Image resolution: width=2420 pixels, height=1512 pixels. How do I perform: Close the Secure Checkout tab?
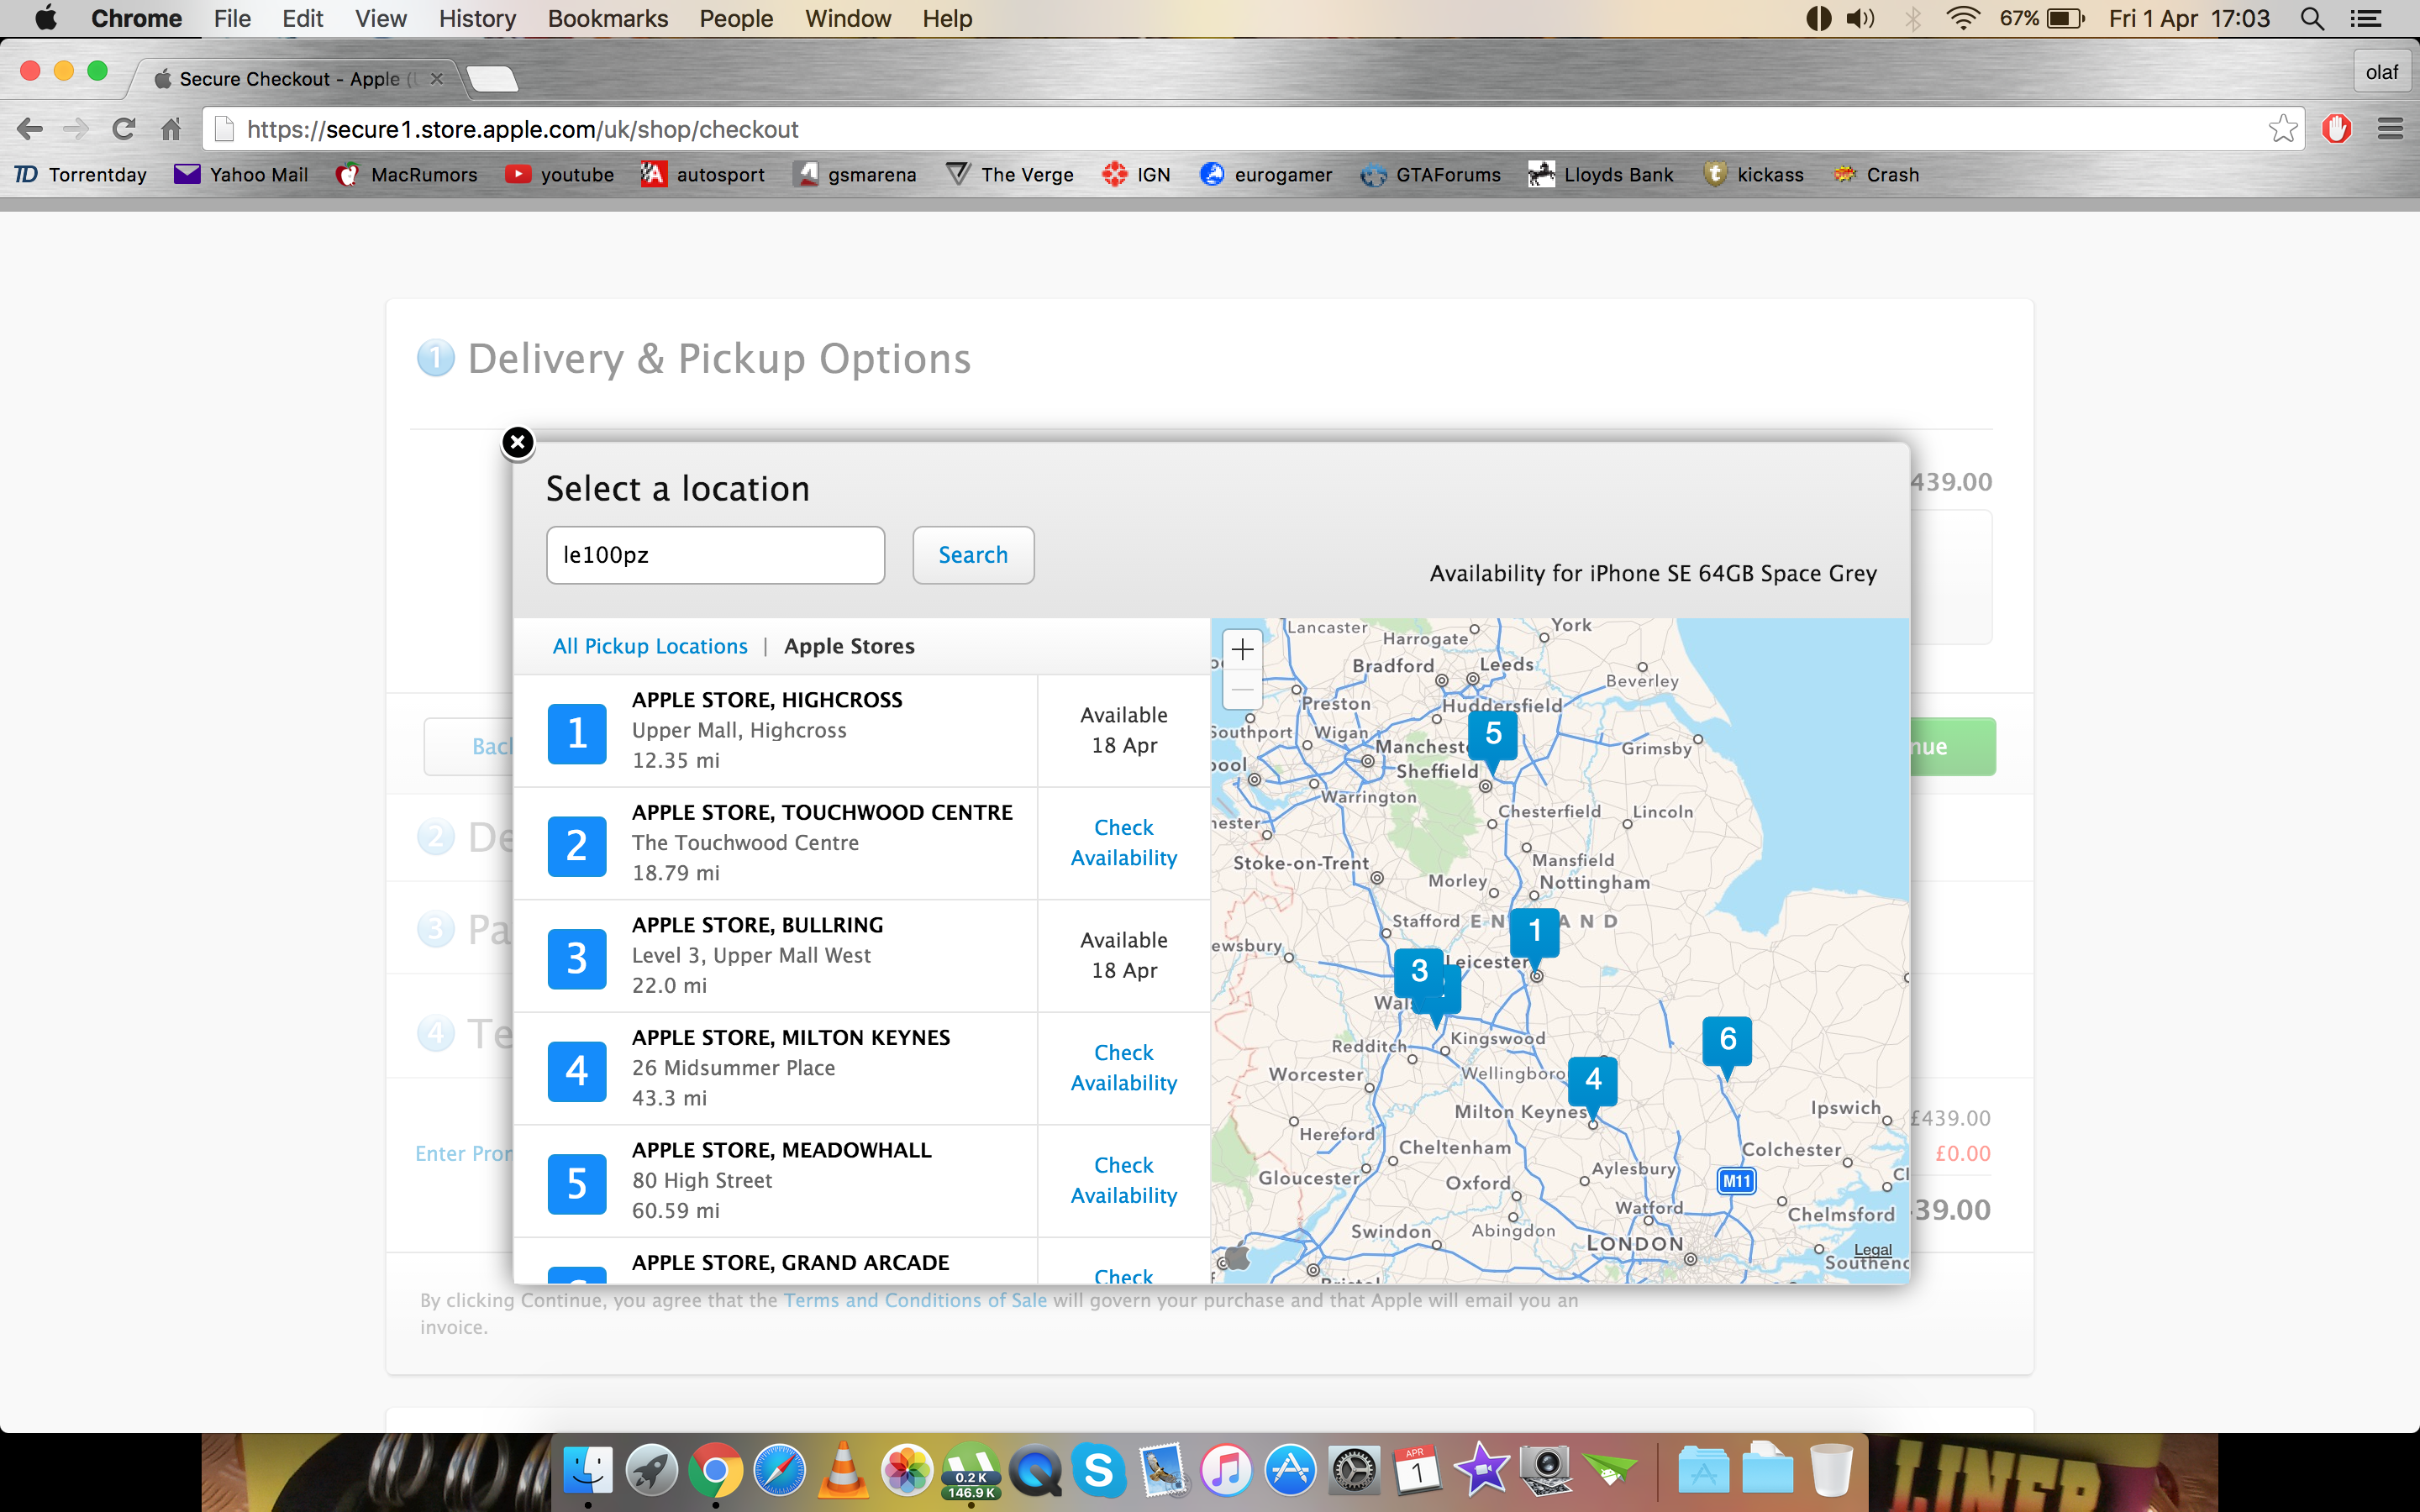[x=437, y=78]
